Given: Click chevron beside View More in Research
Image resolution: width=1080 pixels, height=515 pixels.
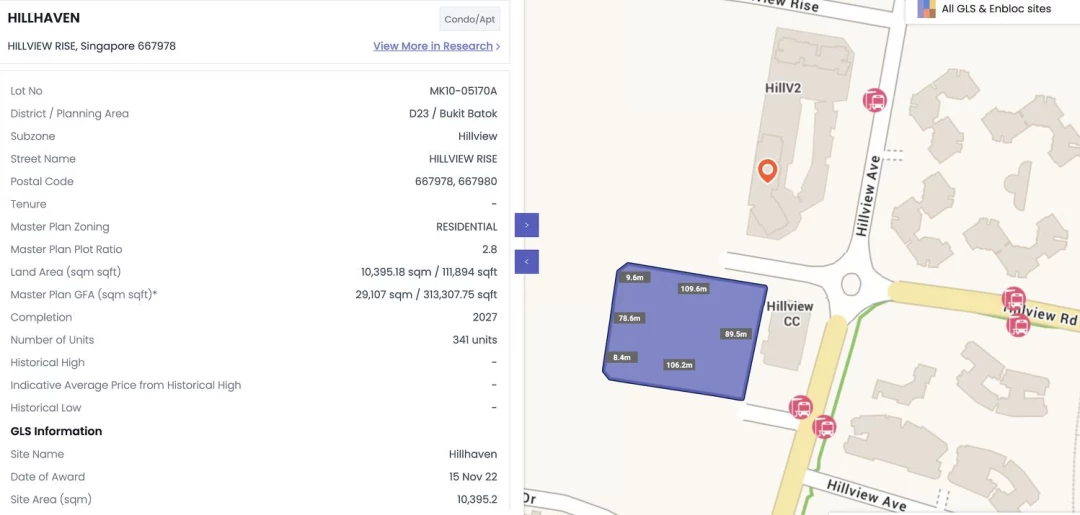Looking at the screenshot, I should [498, 46].
